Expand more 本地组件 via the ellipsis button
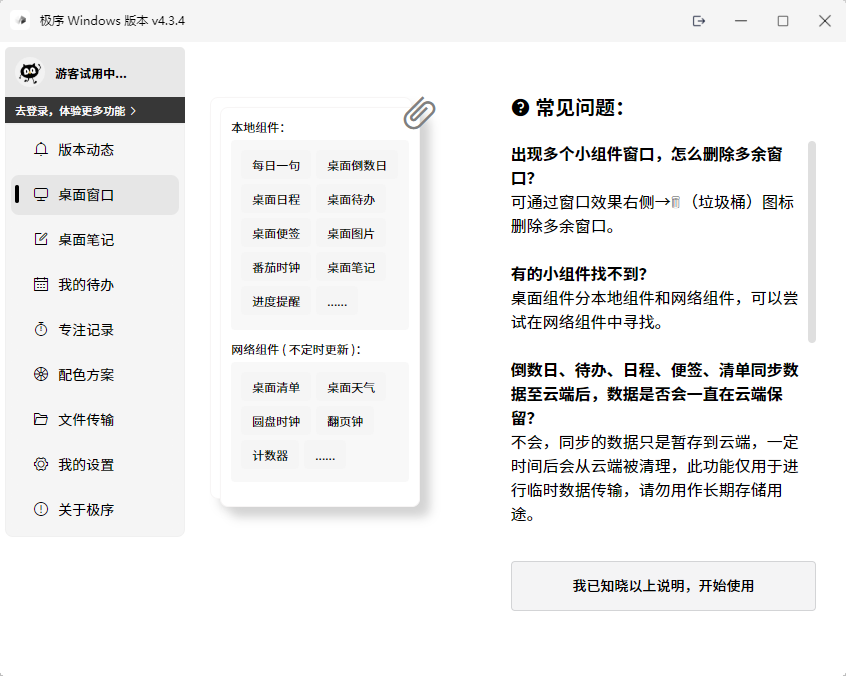 (x=336, y=302)
